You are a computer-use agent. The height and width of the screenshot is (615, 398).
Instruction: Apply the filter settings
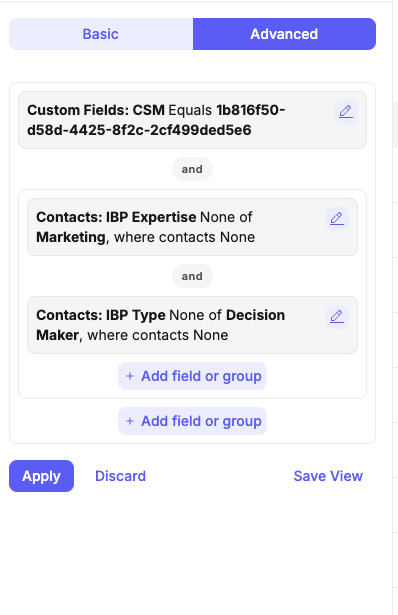(x=42, y=476)
